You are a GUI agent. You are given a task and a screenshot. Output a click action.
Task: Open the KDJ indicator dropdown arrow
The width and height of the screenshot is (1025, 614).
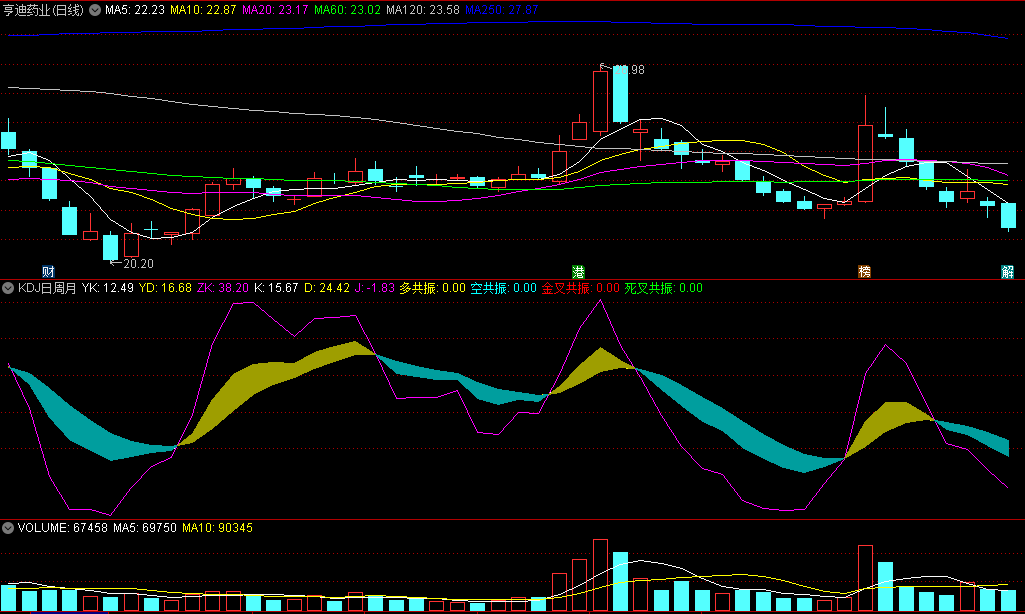(x=8, y=288)
